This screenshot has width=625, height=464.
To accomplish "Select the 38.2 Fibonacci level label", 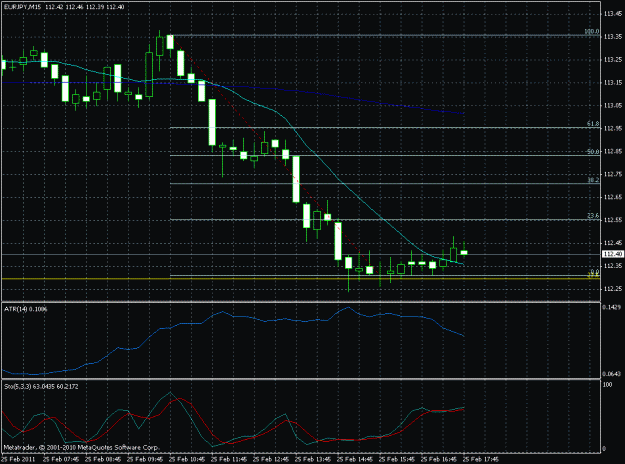I will [x=593, y=180].
